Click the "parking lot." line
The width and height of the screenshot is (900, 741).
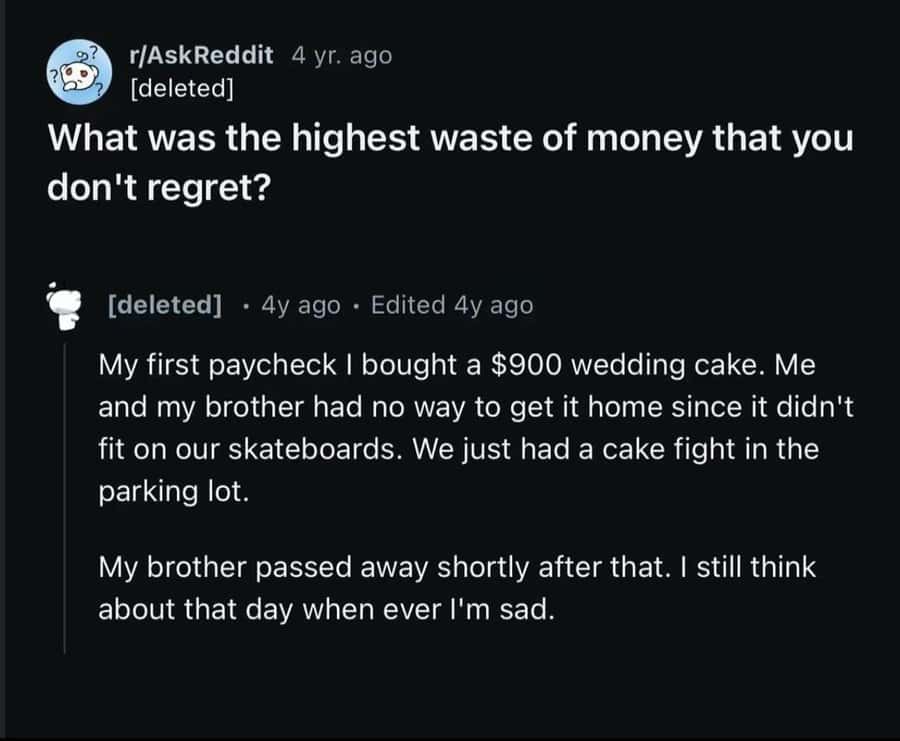(x=170, y=492)
